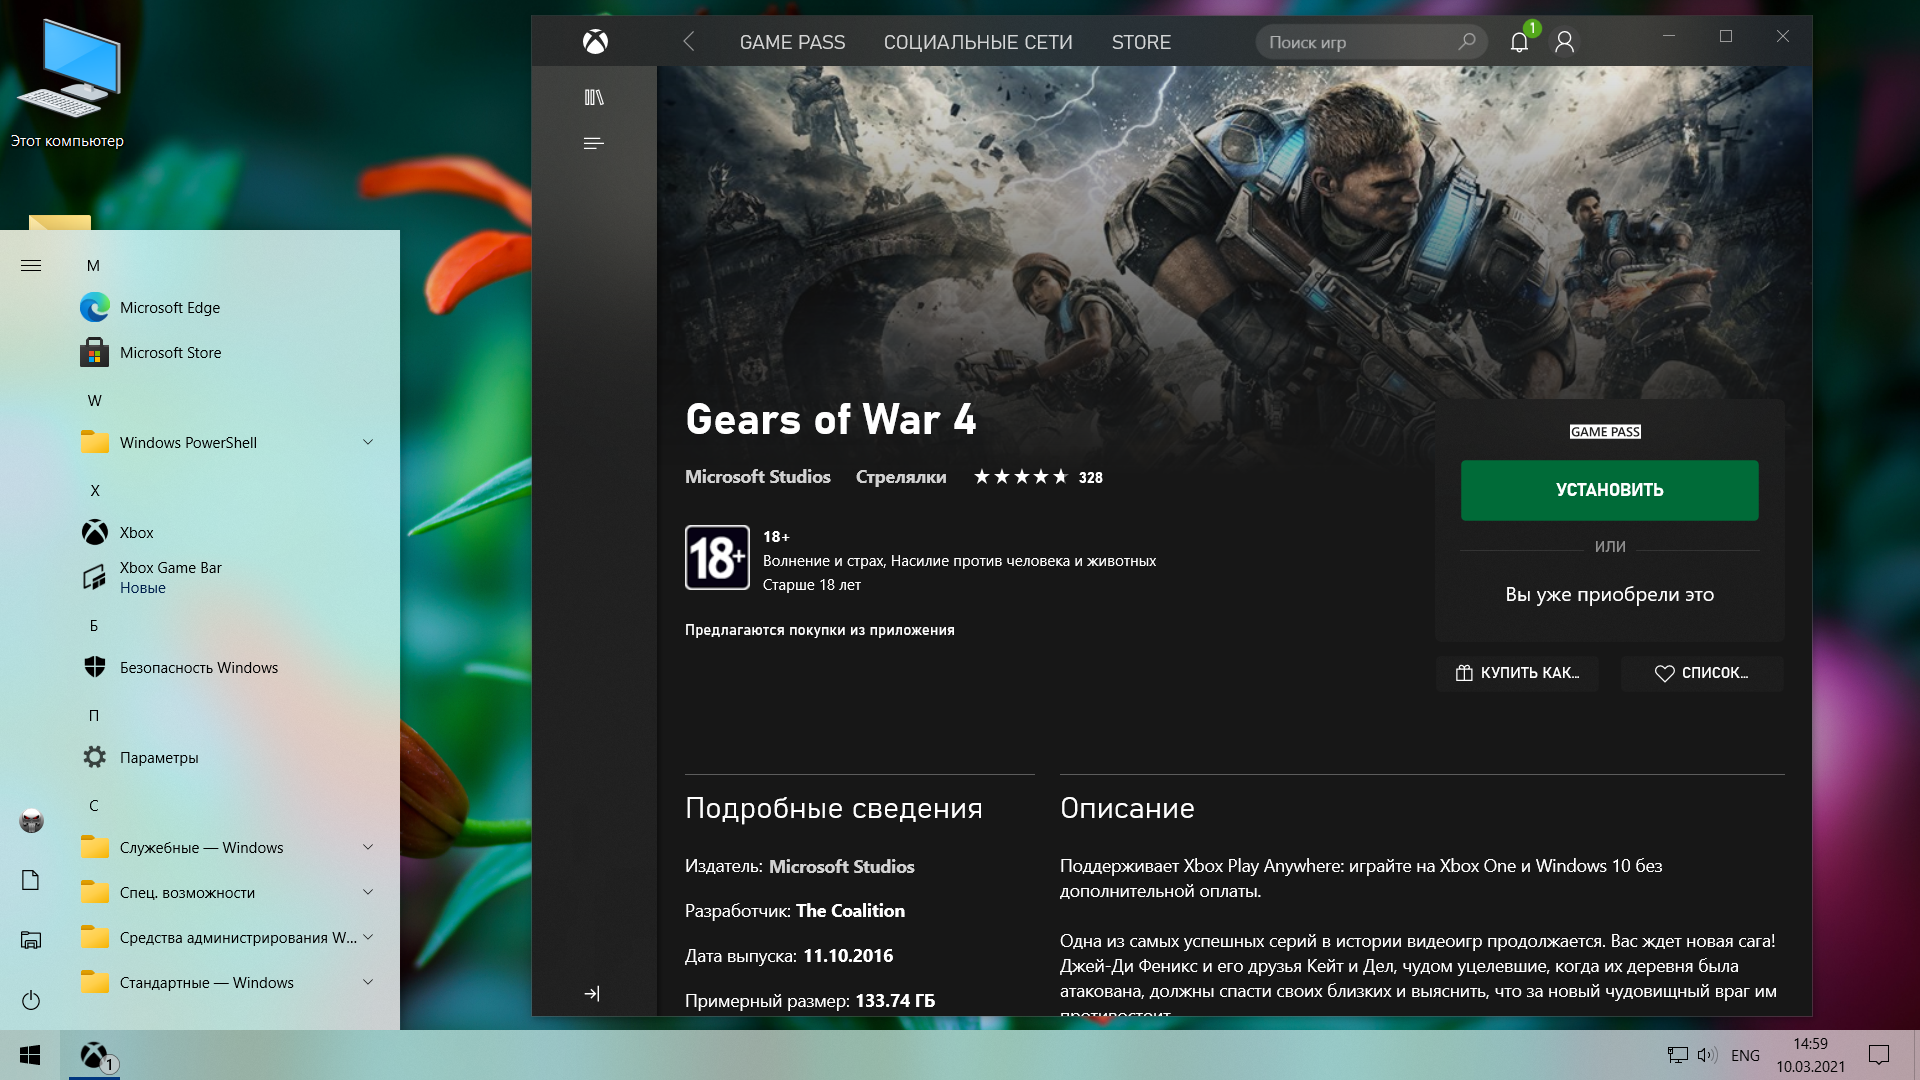Open the profile account icon
Image resolution: width=1920 pixels, height=1080 pixels.
[x=1565, y=42]
